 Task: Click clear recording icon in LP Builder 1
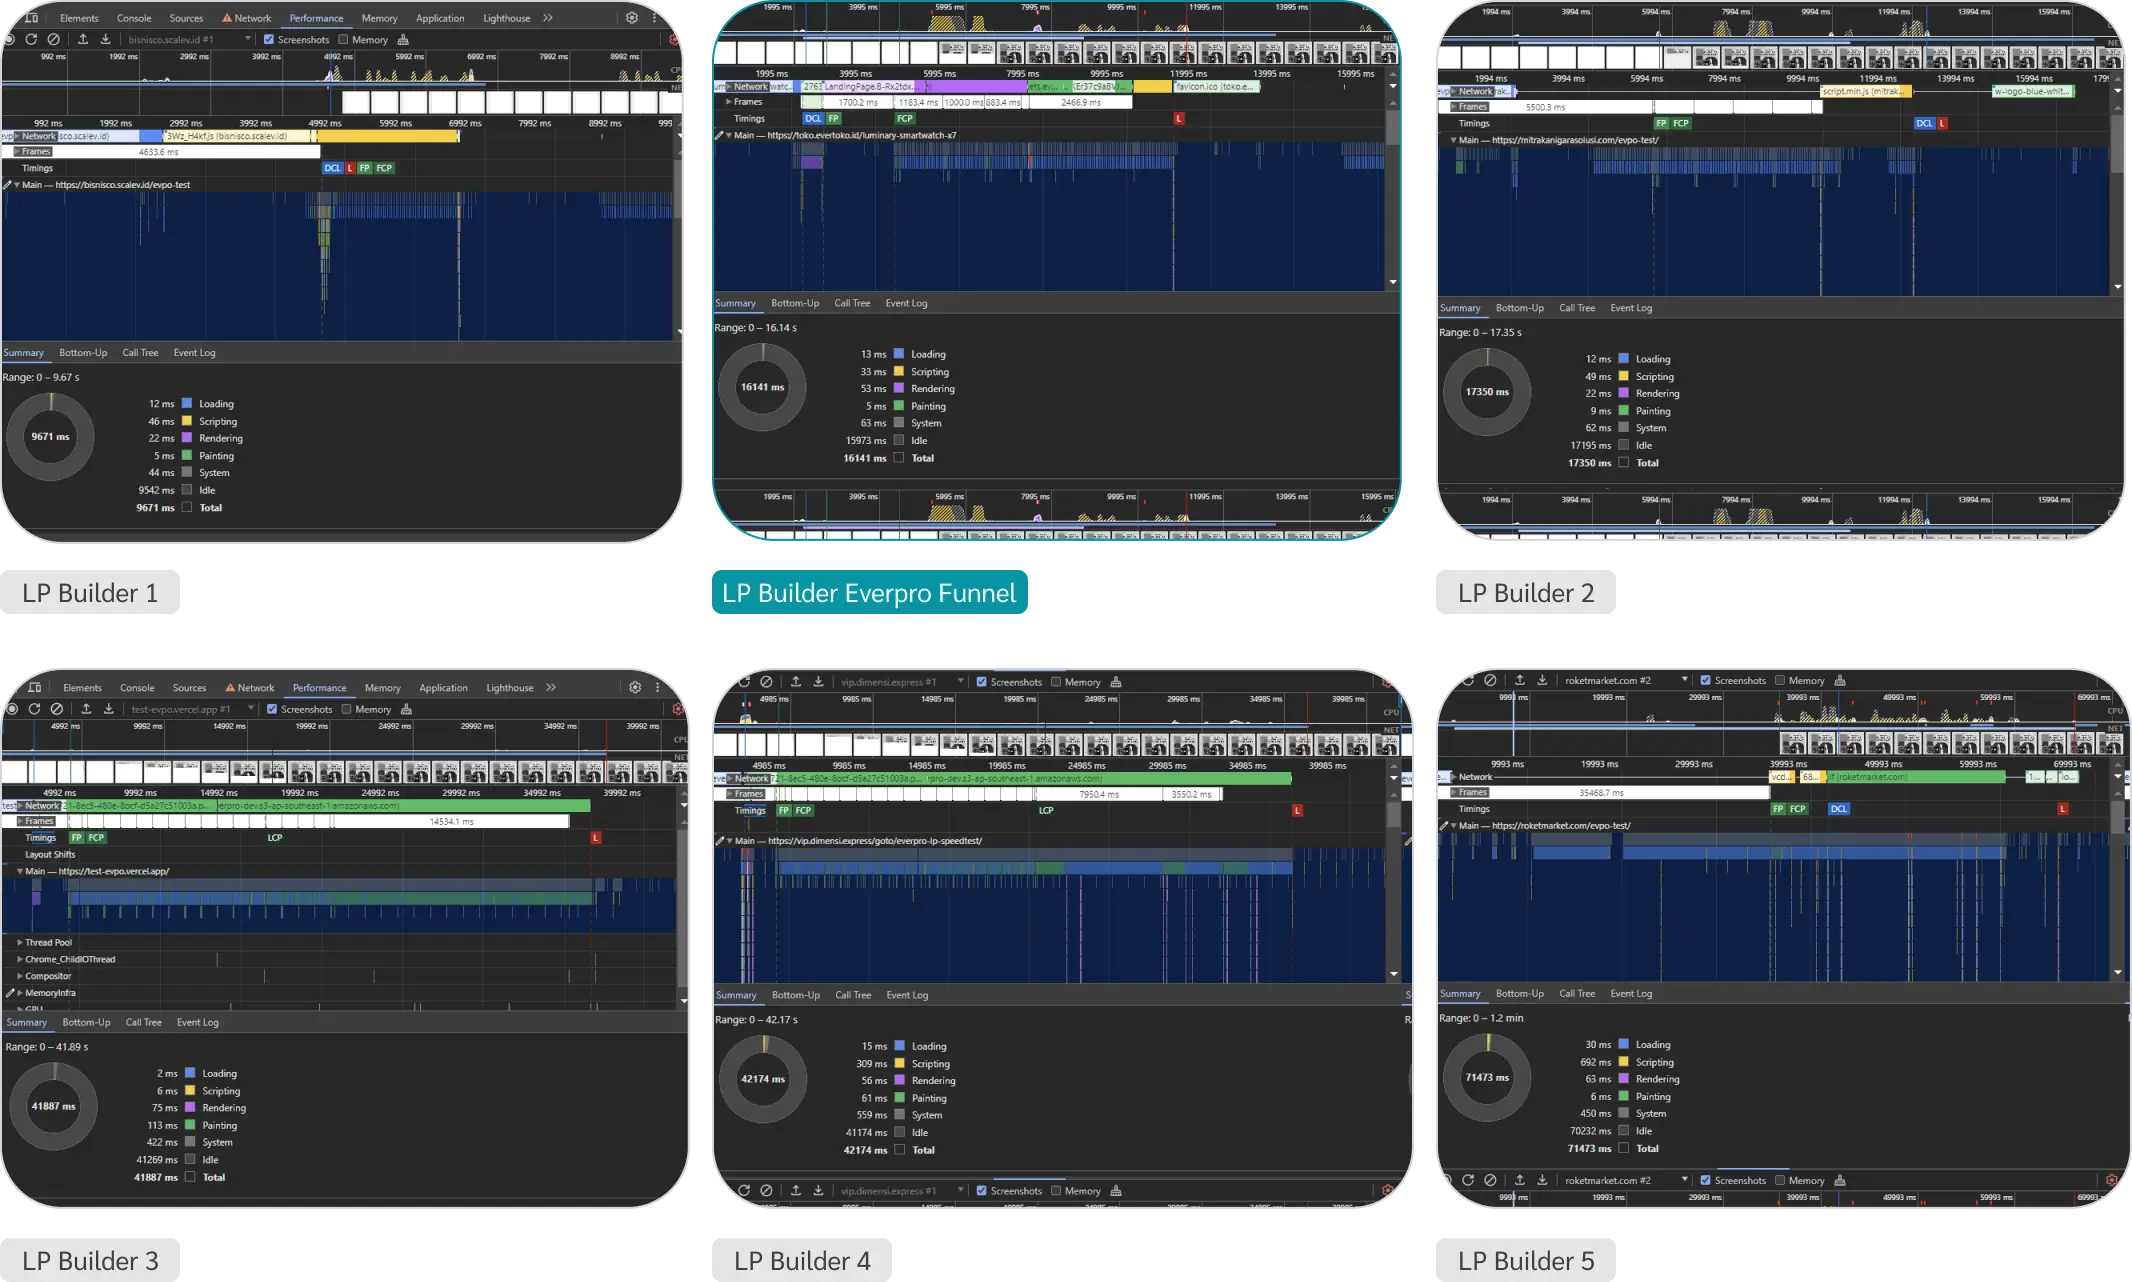(54, 40)
